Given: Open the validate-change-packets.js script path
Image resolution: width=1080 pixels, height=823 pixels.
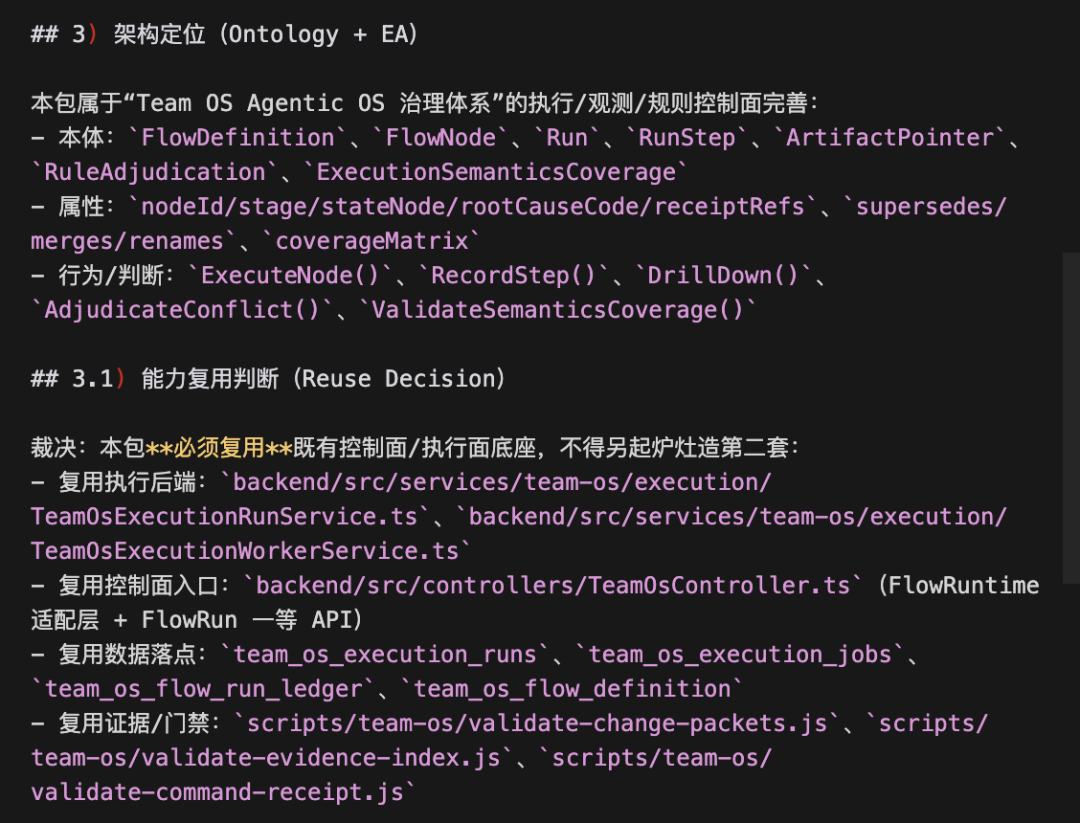Looking at the screenshot, I should pyautogui.click(x=537, y=723).
